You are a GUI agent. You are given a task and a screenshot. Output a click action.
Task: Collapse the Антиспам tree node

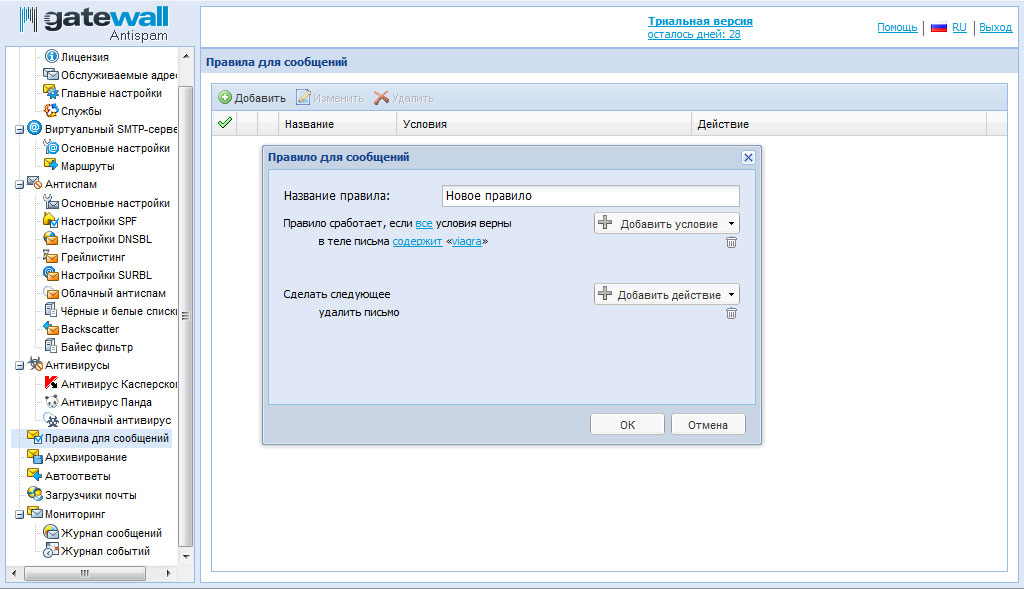pos(20,185)
